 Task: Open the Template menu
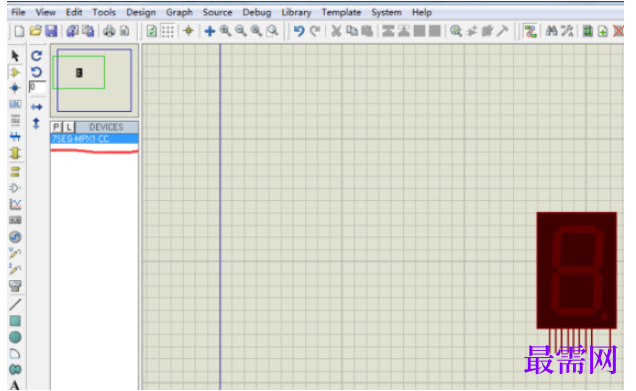[x=341, y=13]
